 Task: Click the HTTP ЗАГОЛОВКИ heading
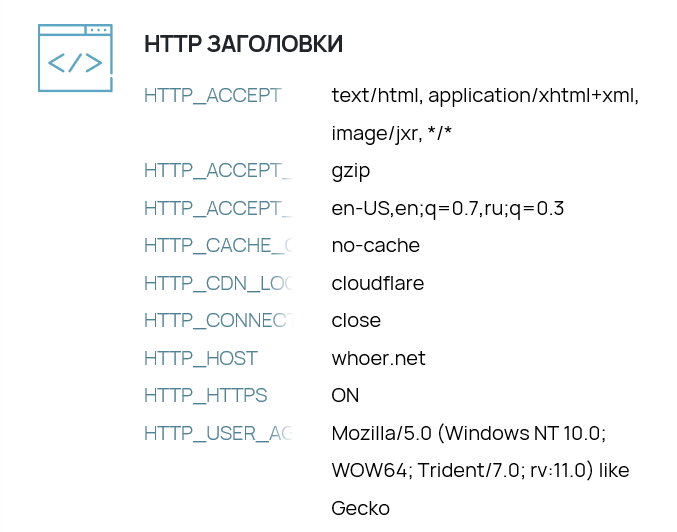[243, 44]
